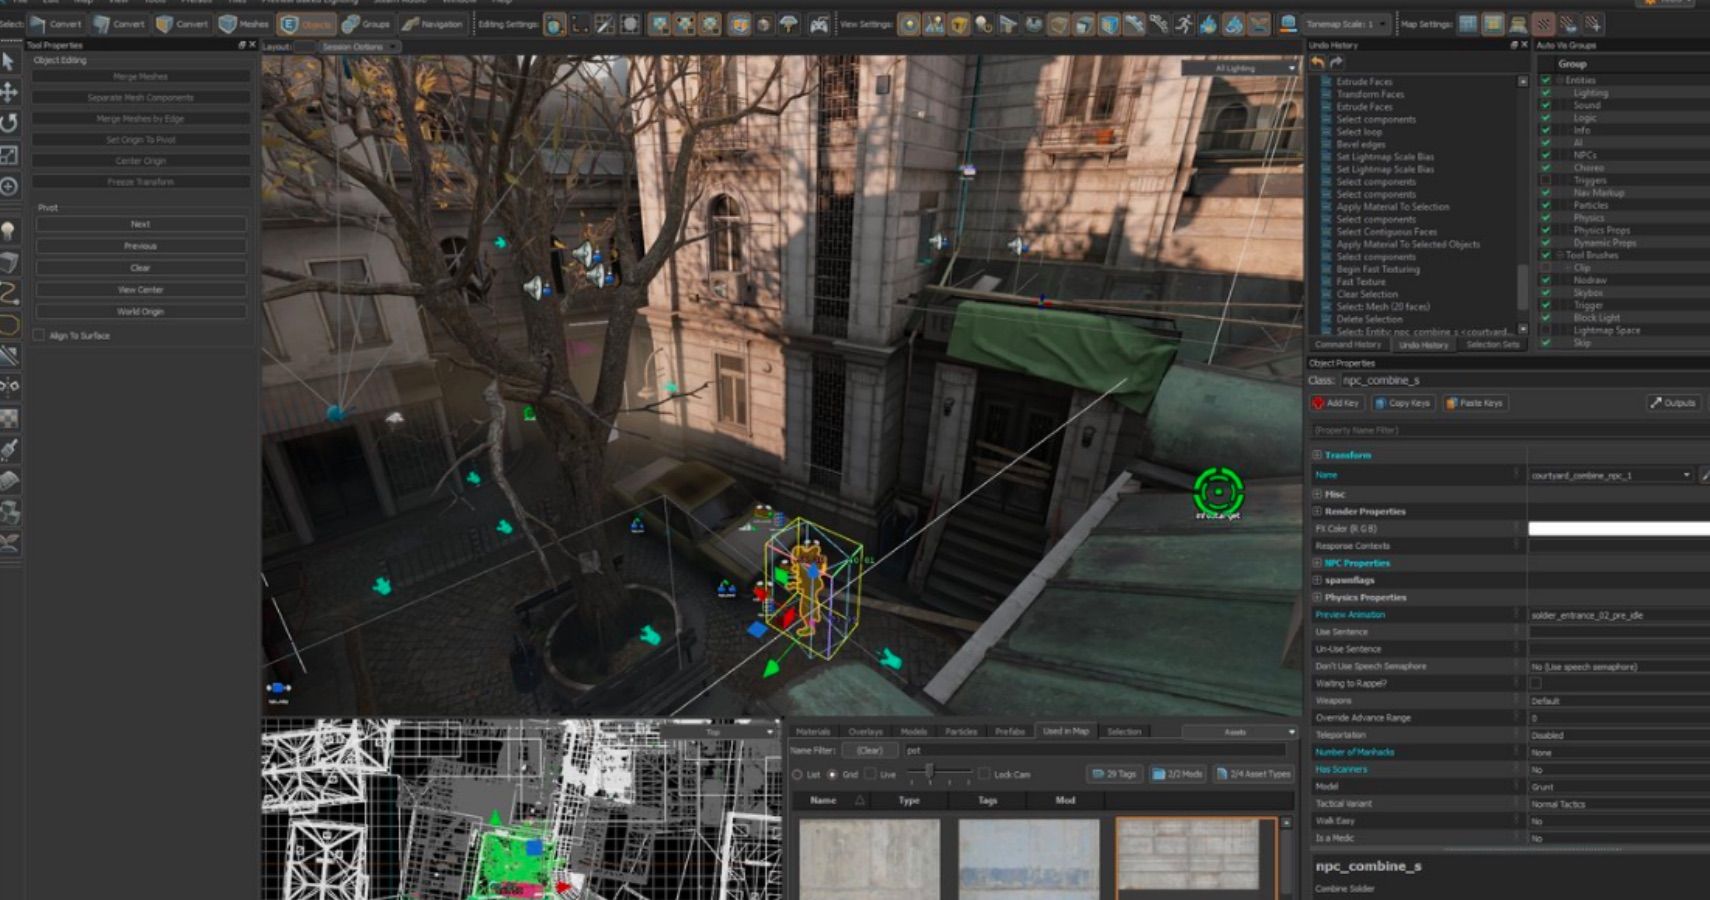Click the Copy Keys button

(x=1403, y=403)
